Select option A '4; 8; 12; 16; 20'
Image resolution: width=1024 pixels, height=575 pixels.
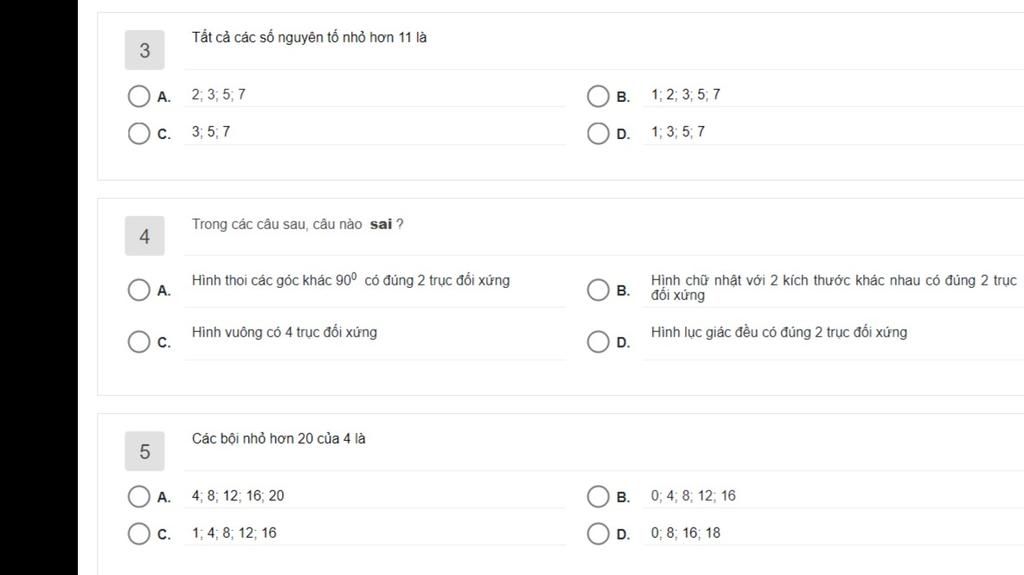tap(139, 497)
